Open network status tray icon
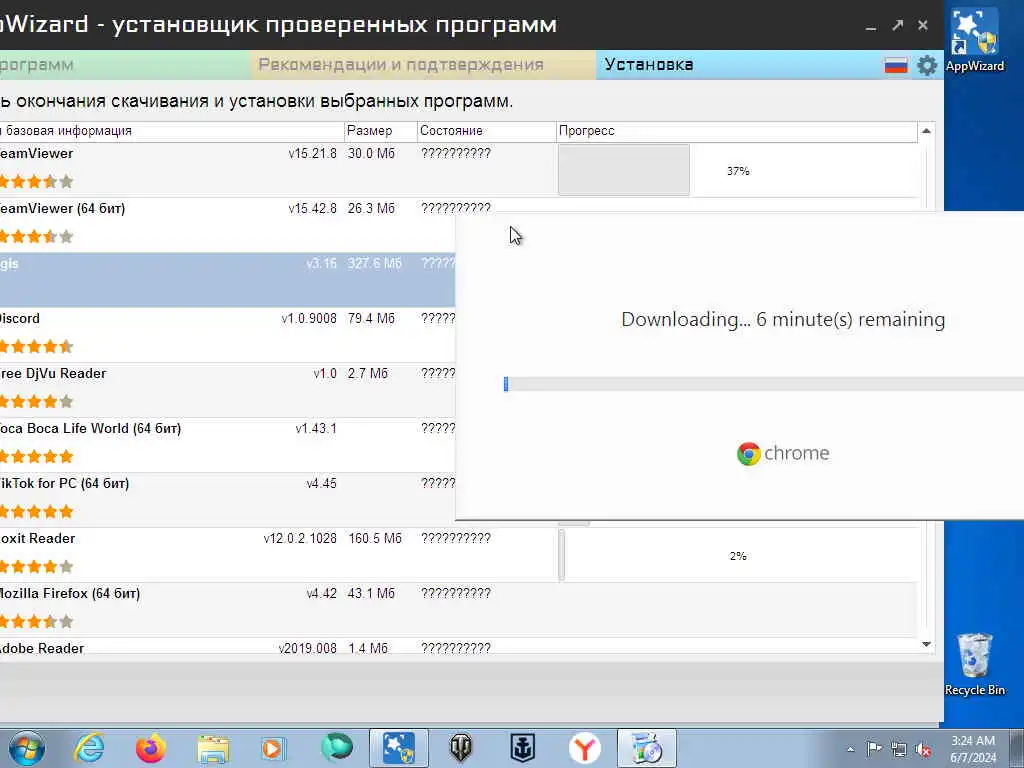 [x=899, y=749]
